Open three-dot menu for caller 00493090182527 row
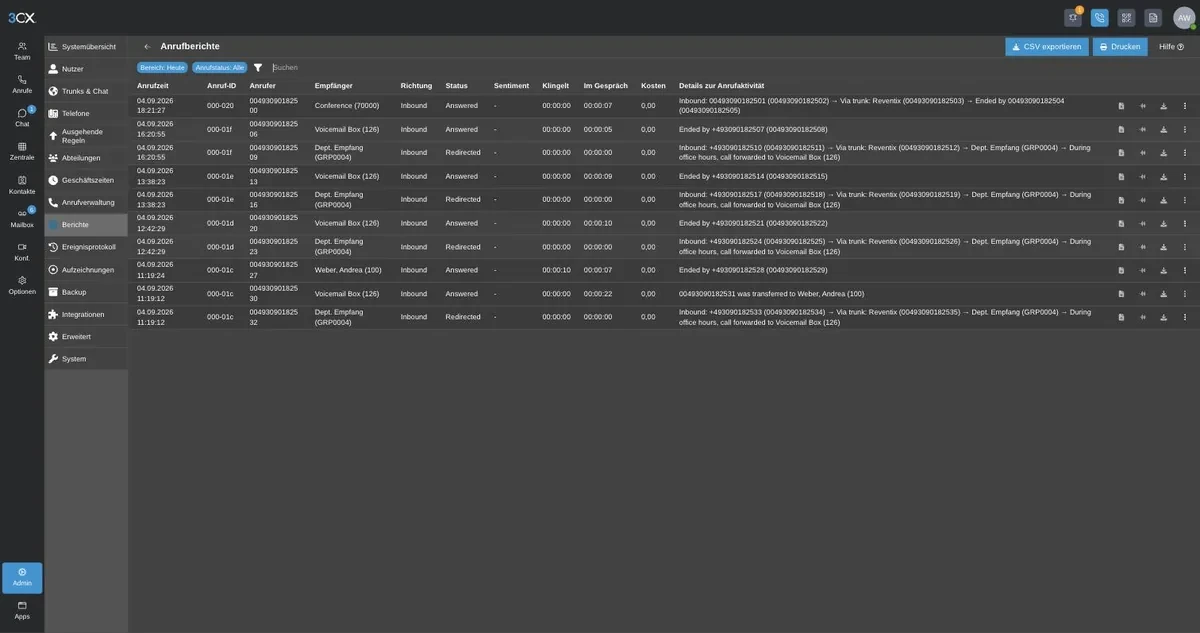The height and width of the screenshot is (633, 1200). tap(1185, 270)
